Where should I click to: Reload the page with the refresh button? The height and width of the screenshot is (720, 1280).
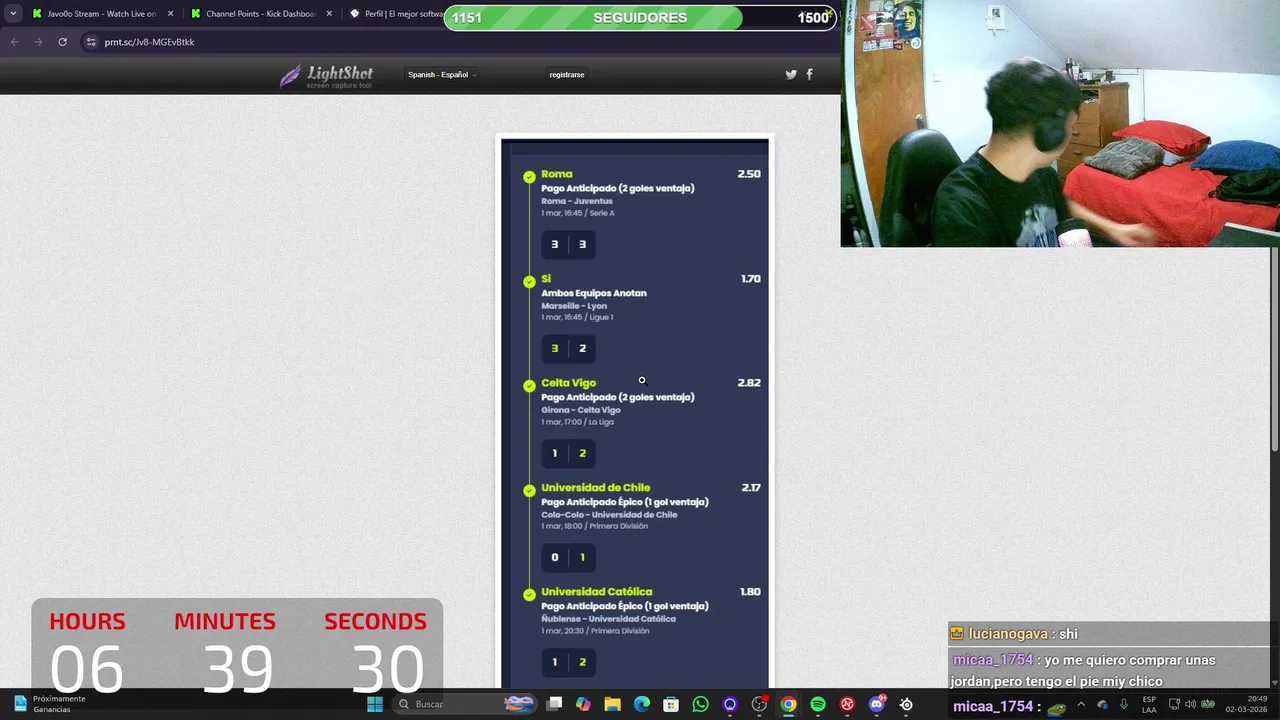tap(62, 42)
